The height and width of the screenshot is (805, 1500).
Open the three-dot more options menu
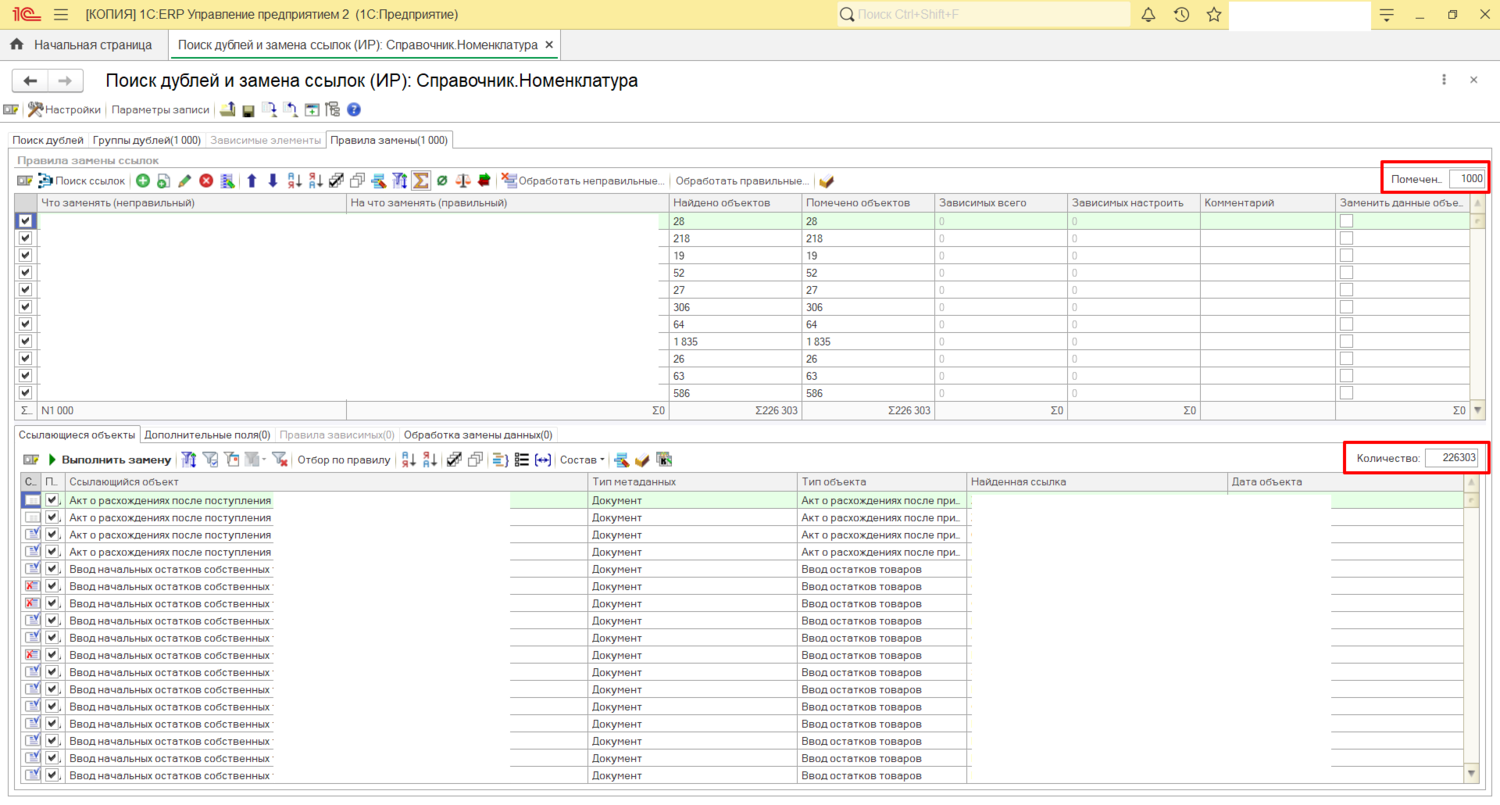click(1444, 80)
